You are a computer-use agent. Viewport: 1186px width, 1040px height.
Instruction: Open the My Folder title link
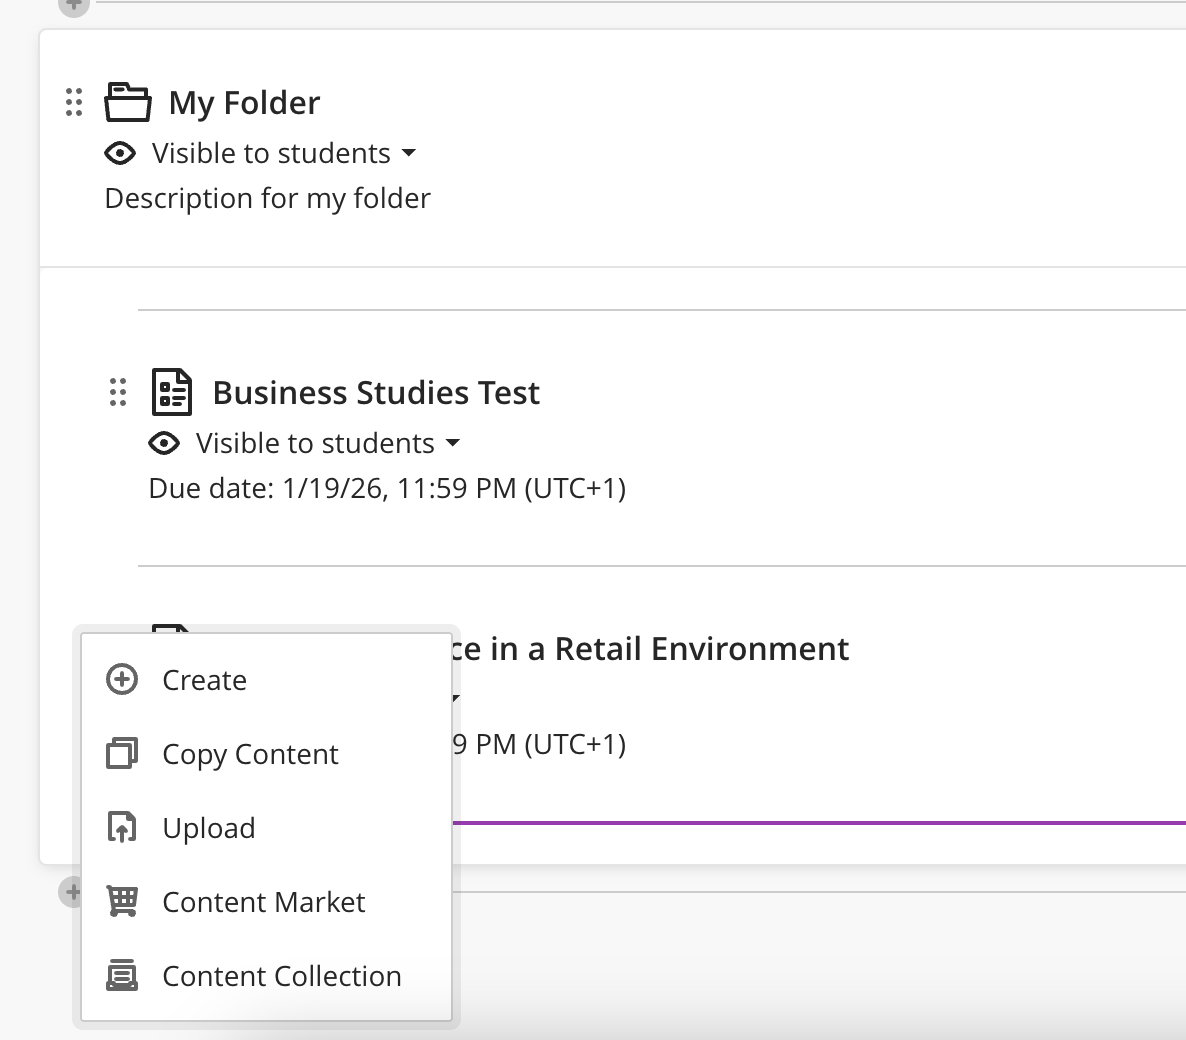[x=246, y=102]
